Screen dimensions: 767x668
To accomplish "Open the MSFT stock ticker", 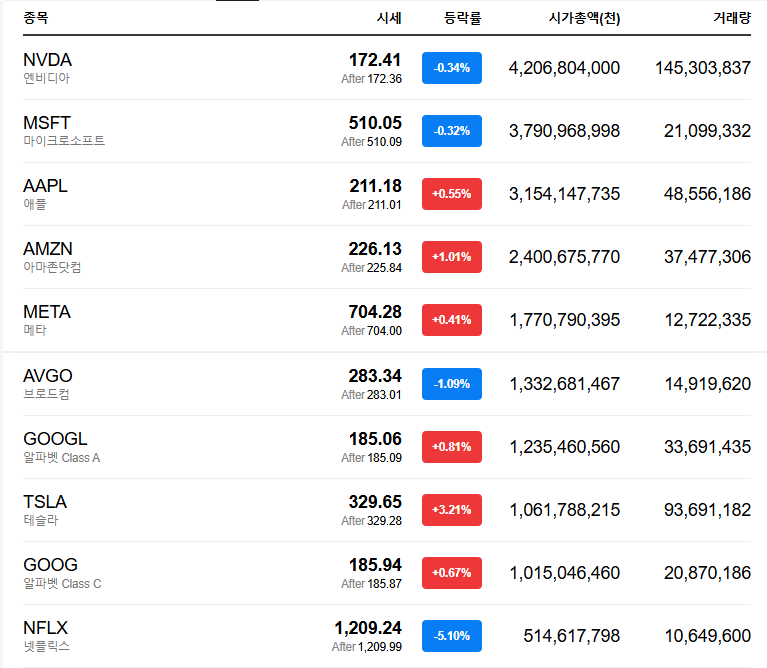I will click(x=47, y=123).
